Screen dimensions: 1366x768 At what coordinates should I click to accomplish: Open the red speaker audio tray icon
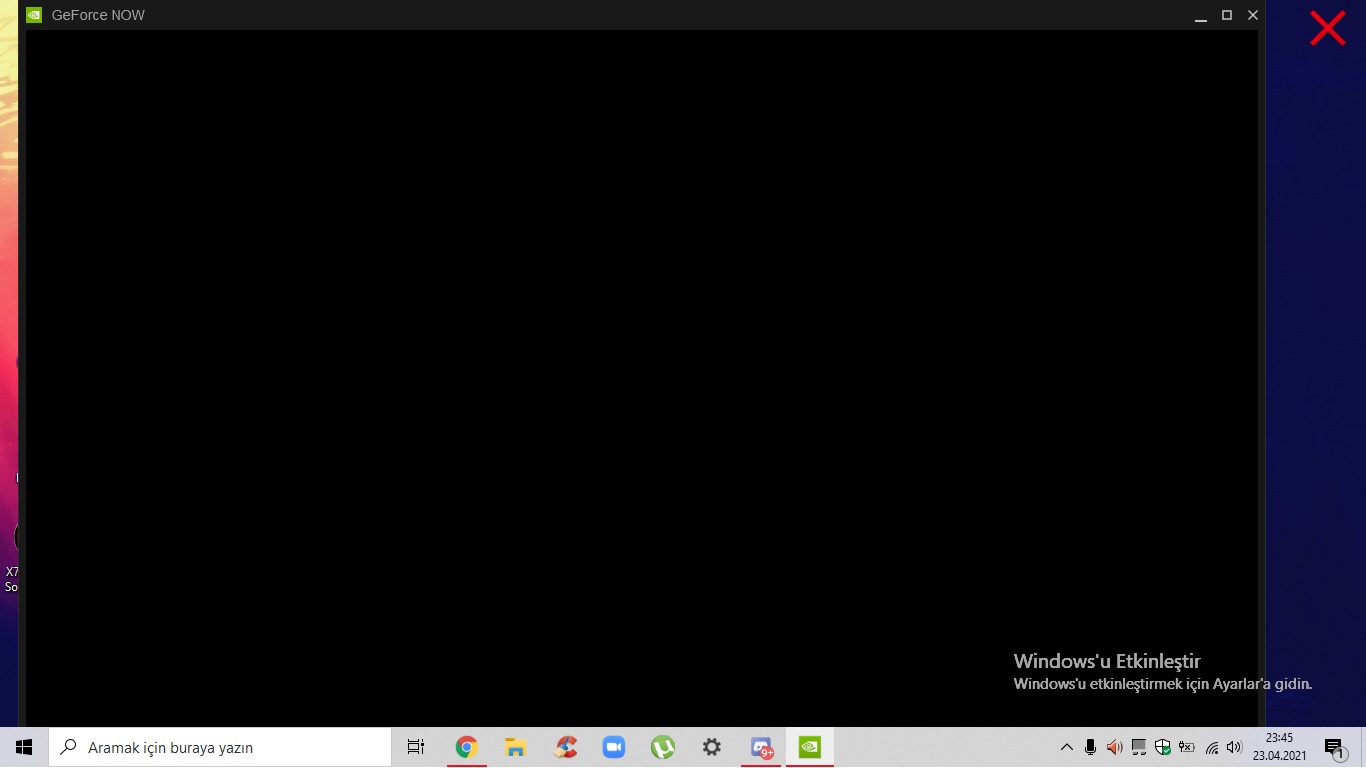pos(1114,747)
